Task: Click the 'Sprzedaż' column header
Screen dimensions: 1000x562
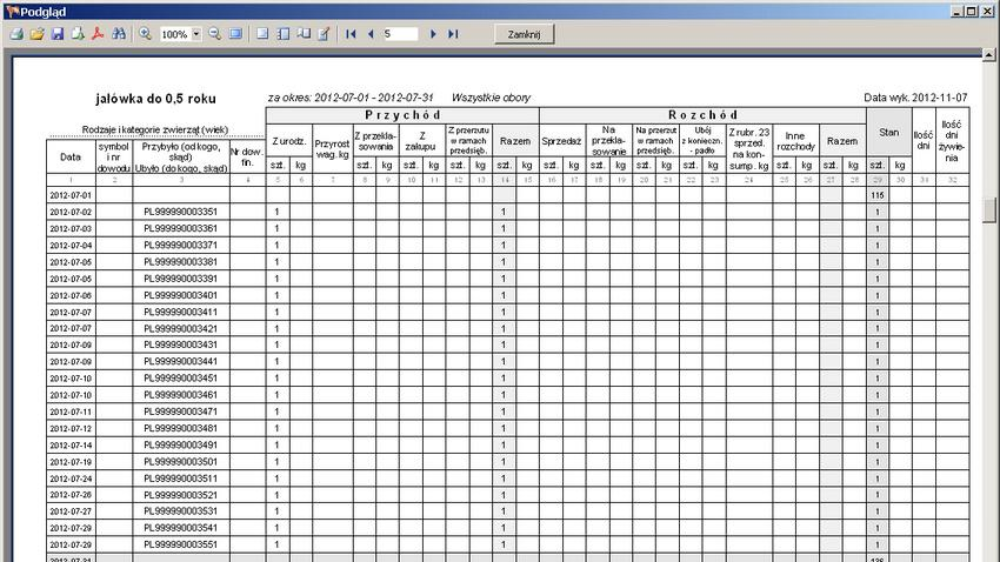Action: click(x=562, y=141)
